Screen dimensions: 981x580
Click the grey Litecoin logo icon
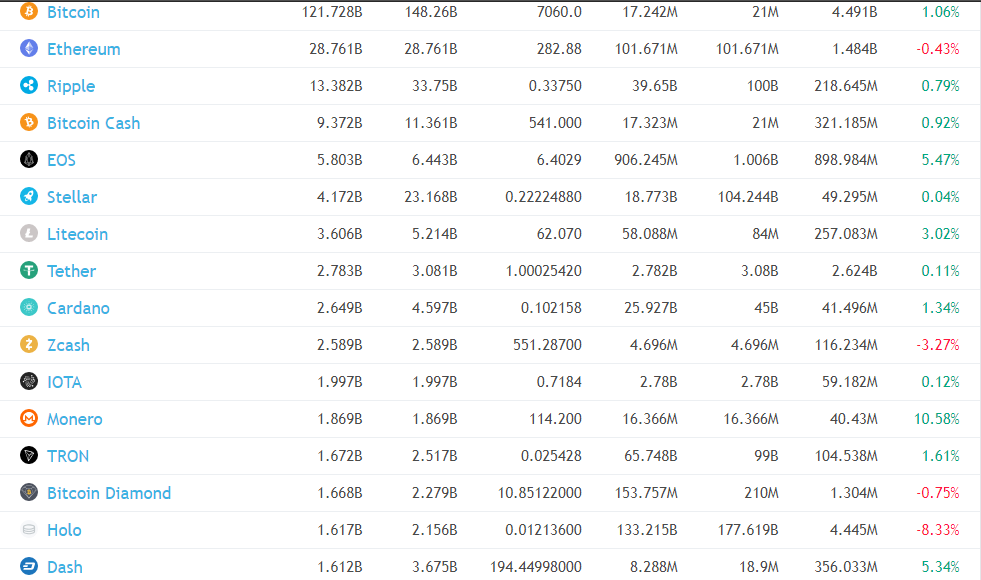[29, 234]
